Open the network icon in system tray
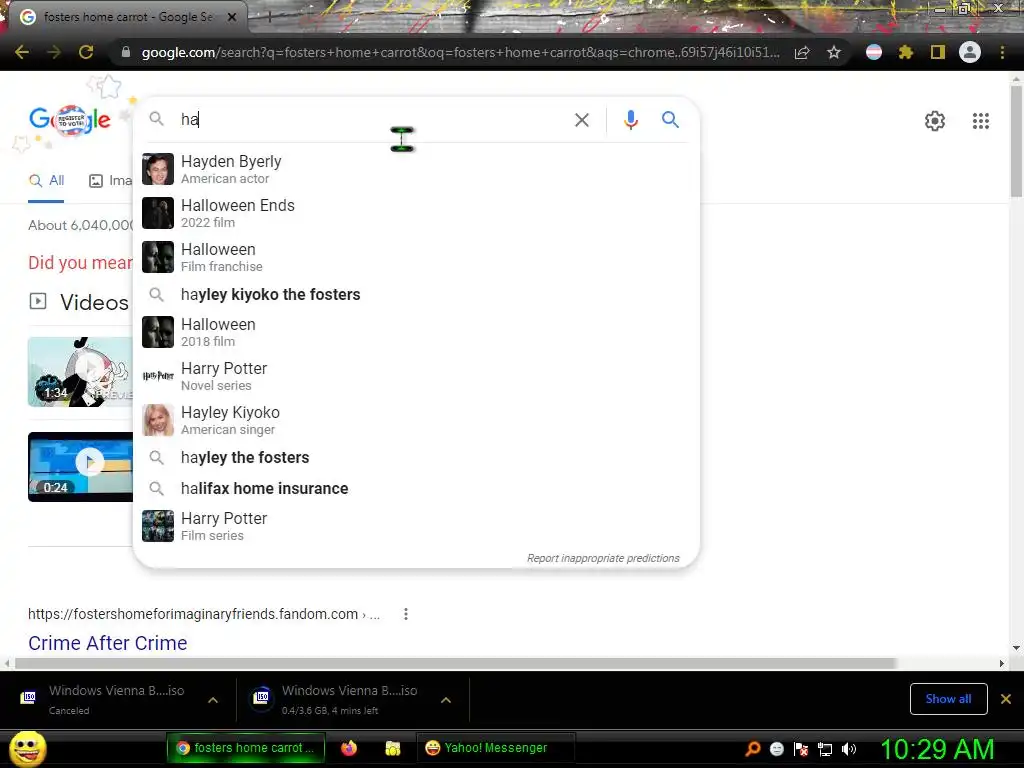1024x768 pixels. pyautogui.click(x=825, y=749)
